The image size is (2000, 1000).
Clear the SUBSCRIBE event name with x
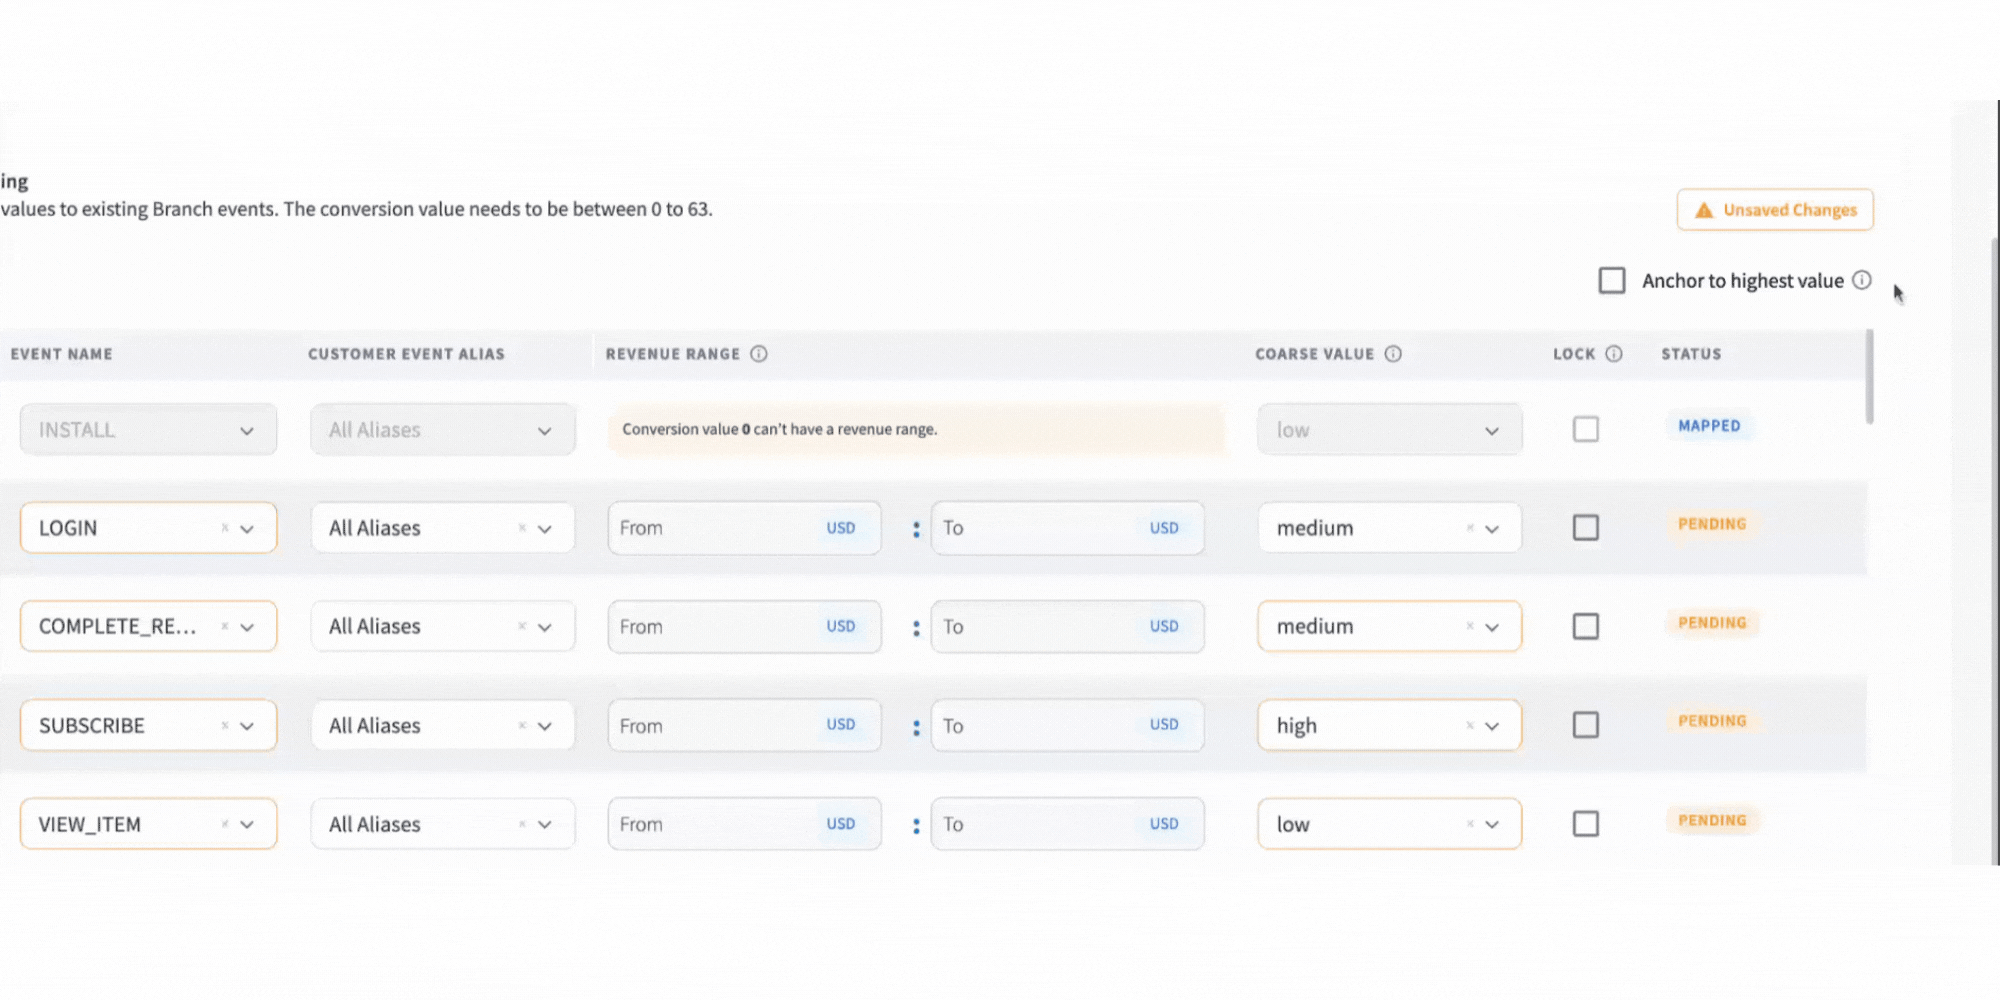point(225,725)
